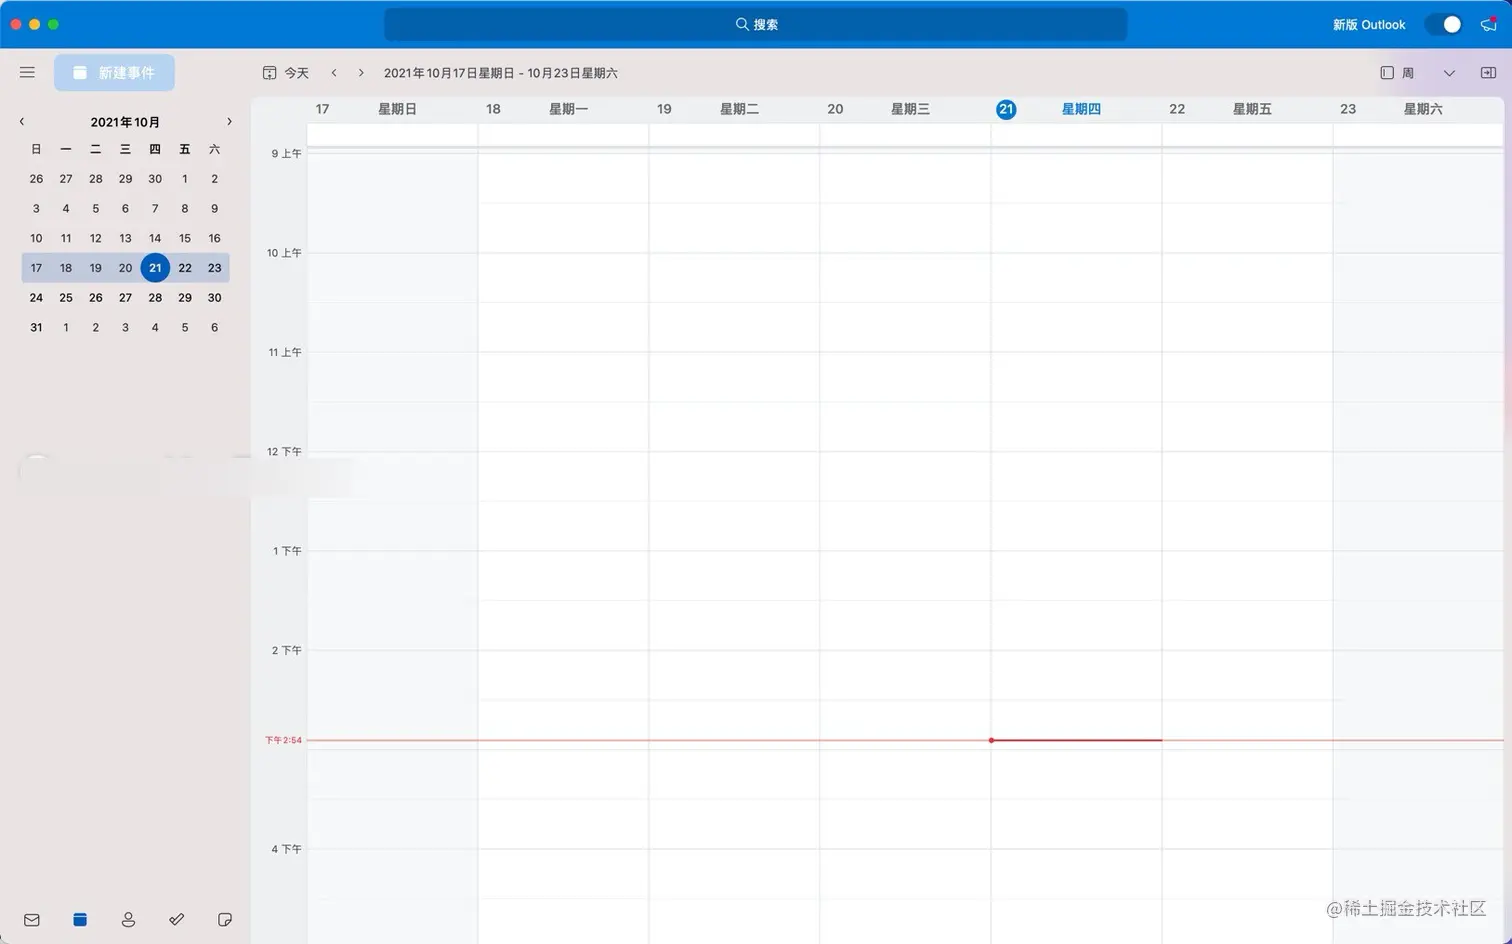The height and width of the screenshot is (944, 1512).
Task: Click the week date range title
Action: tap(501, 73)
